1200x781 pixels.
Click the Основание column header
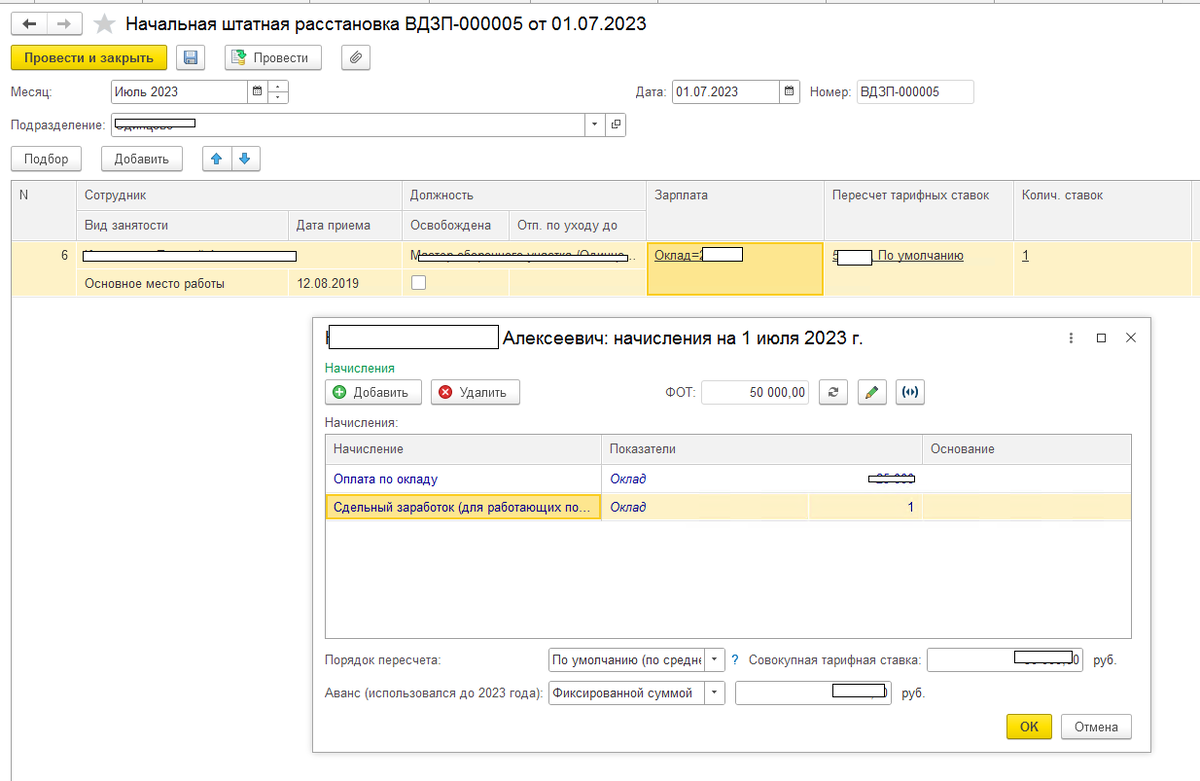1027,449
